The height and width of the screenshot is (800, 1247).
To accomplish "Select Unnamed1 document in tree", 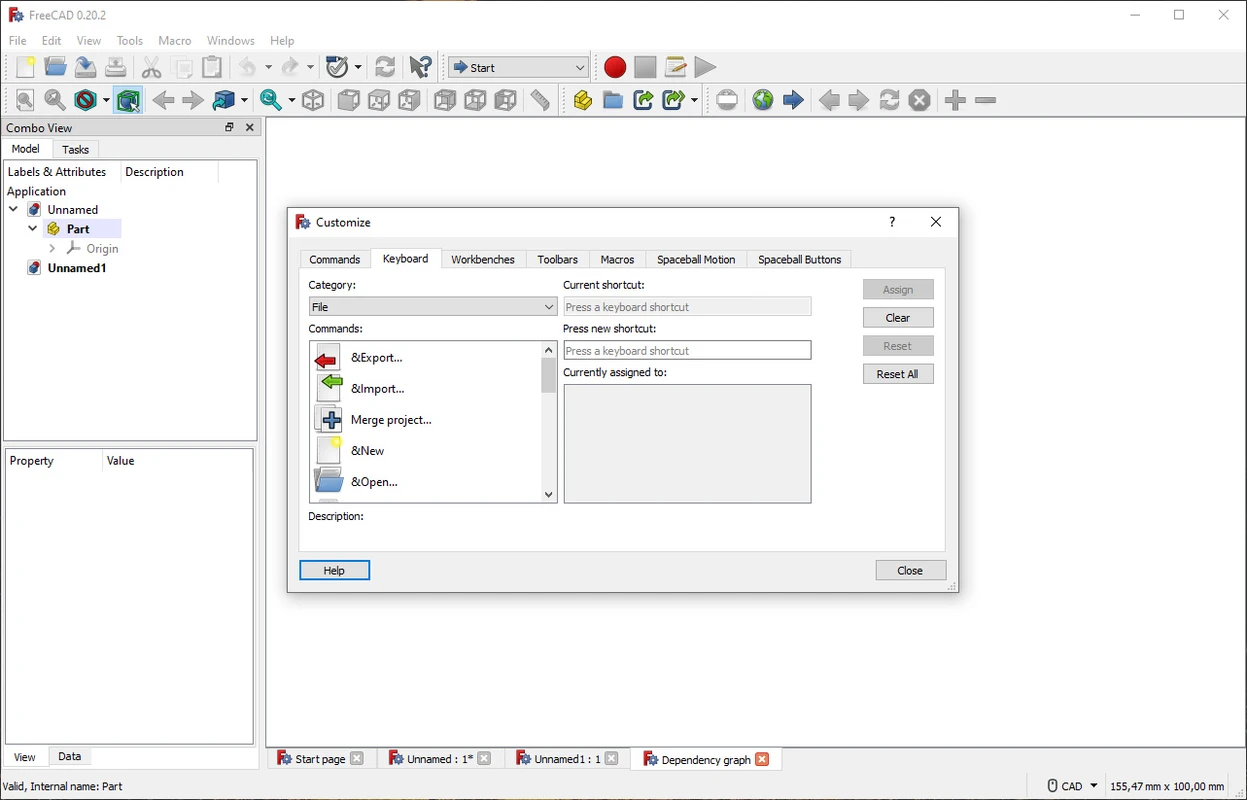I will [77, 268].
